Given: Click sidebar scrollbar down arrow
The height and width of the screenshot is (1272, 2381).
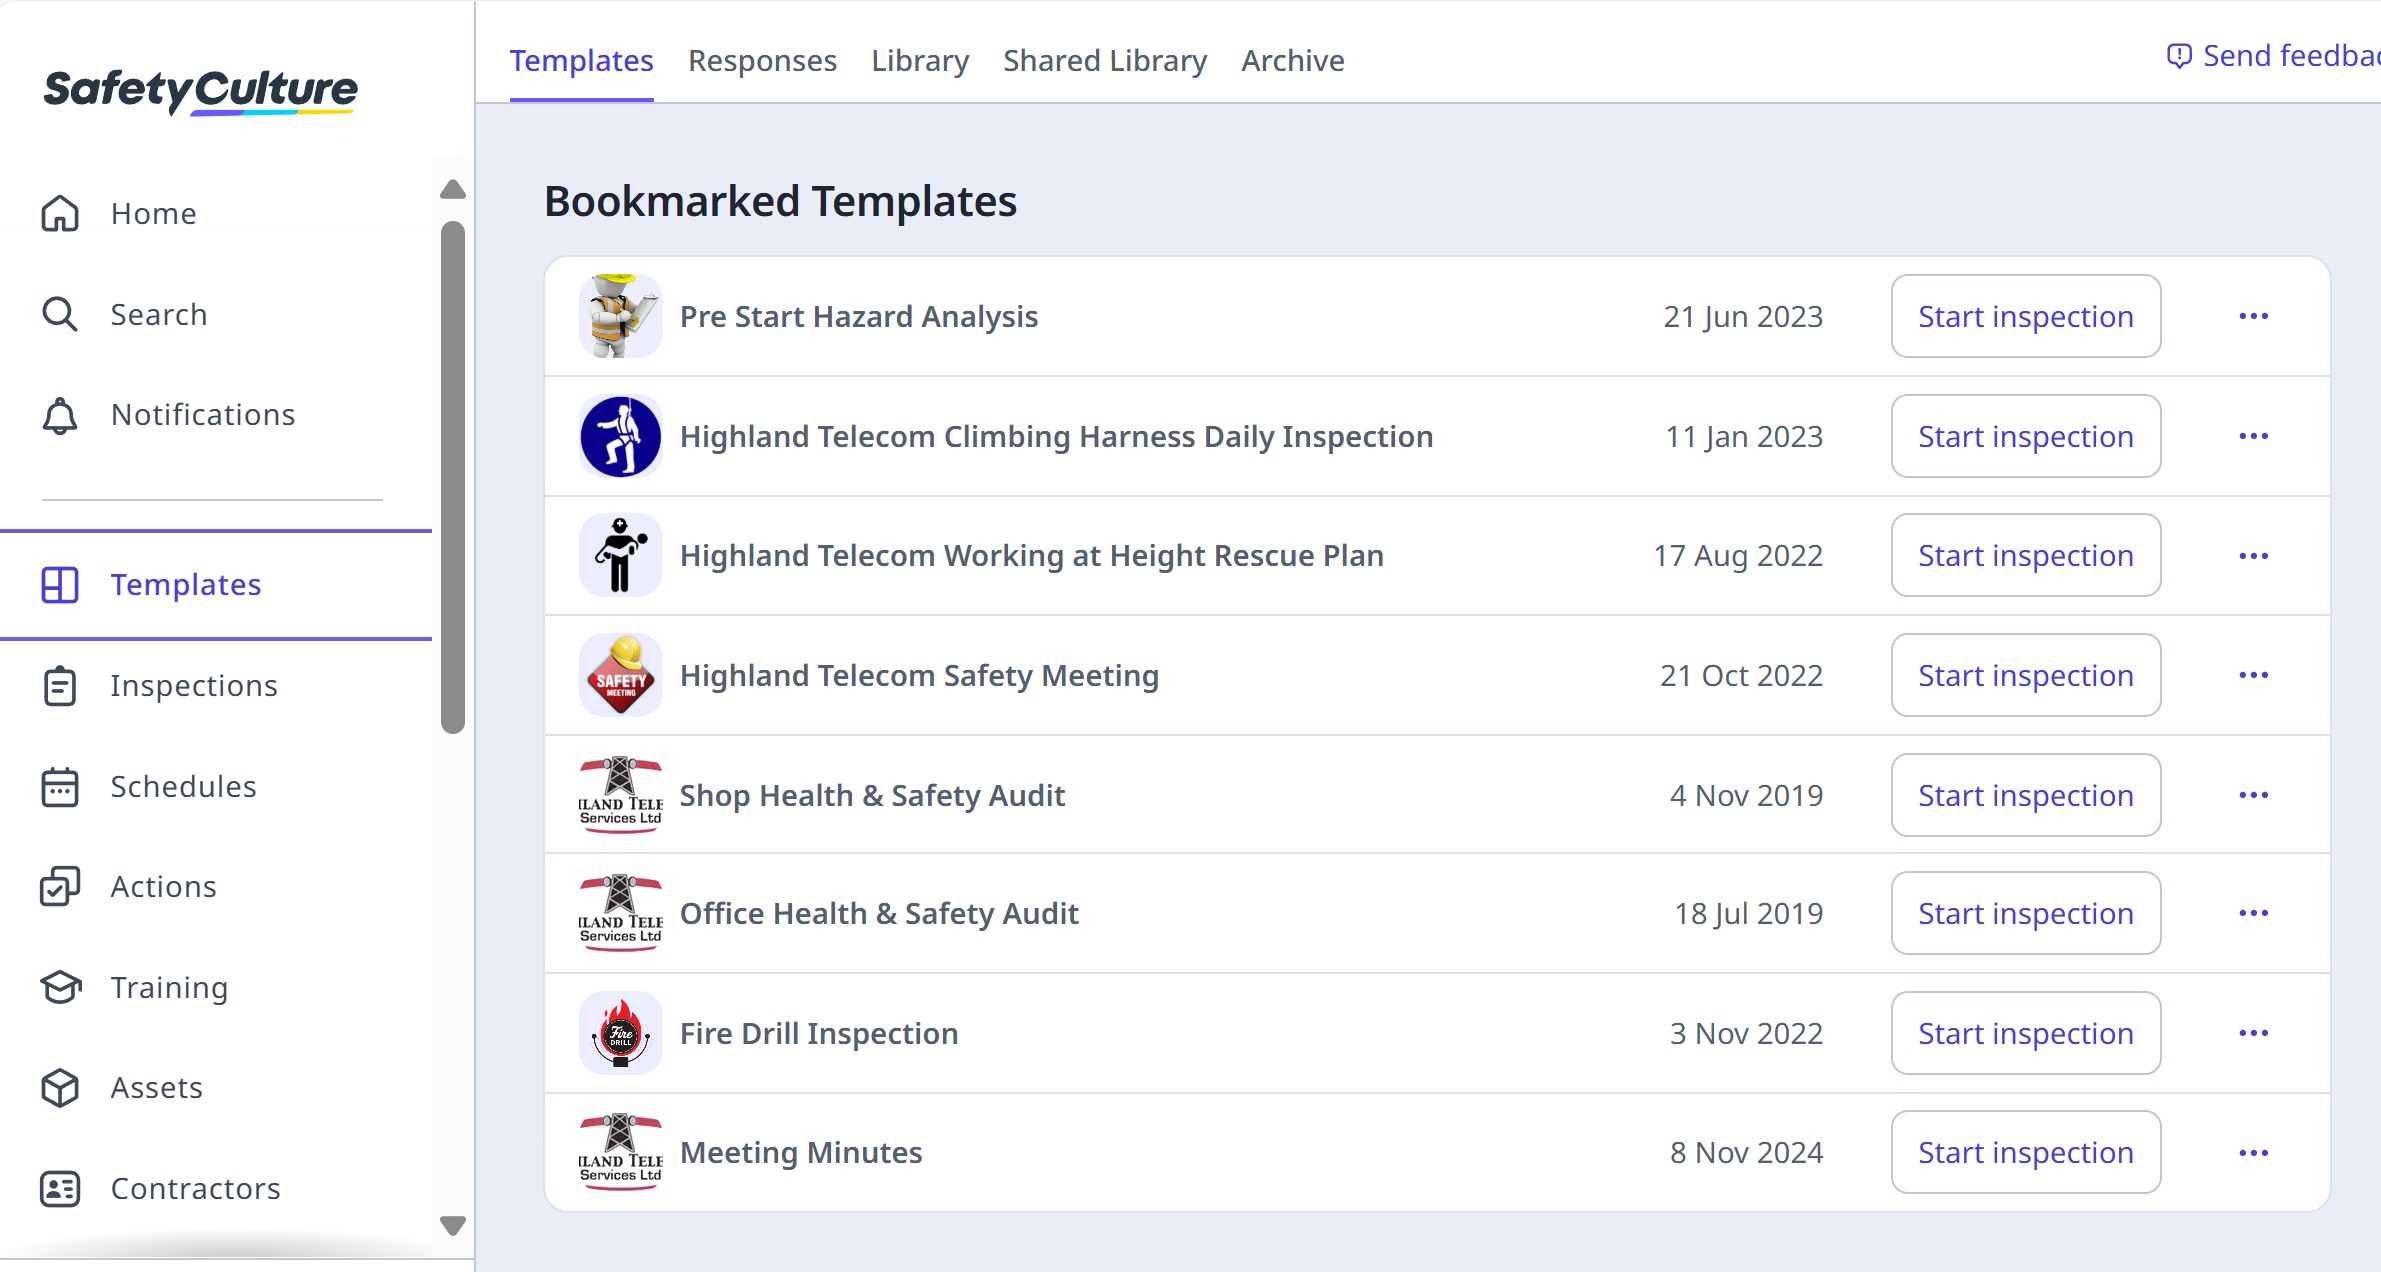Looking at the screenshot, I should (453, 1225).
